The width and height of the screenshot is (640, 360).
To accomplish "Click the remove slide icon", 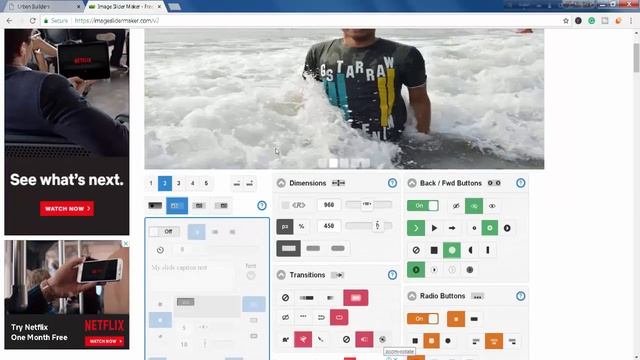I will [x=237, y=183].
